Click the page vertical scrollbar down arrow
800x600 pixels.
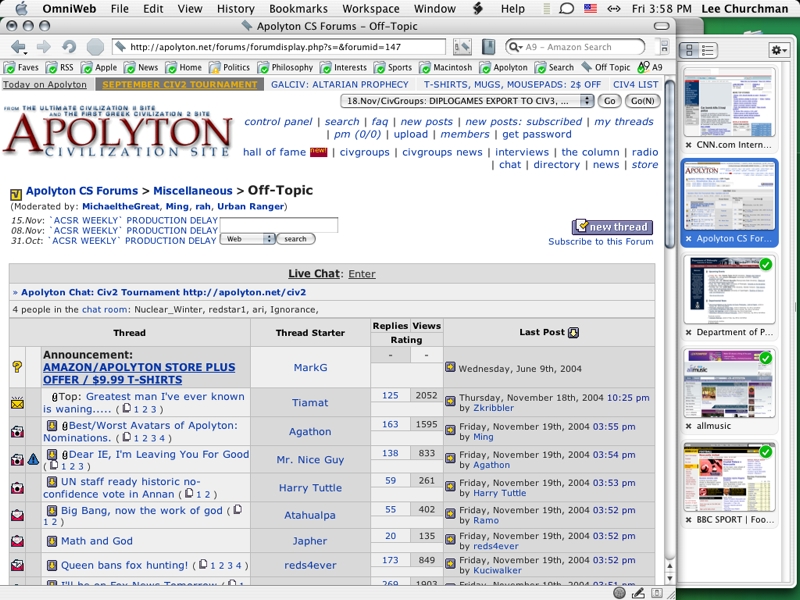point(668,578)
